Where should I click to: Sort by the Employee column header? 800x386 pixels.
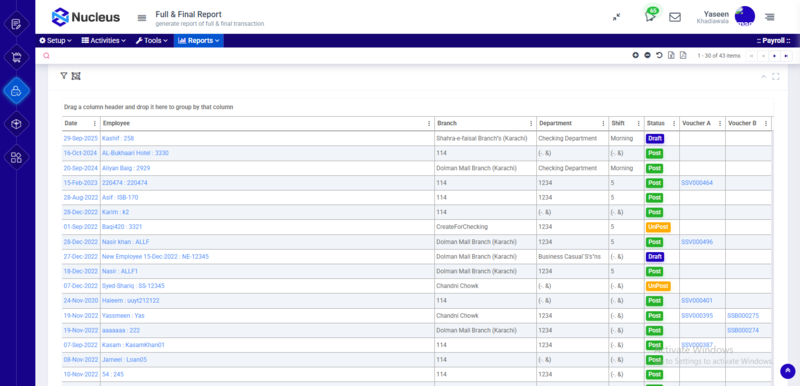(x=116, y=123)
